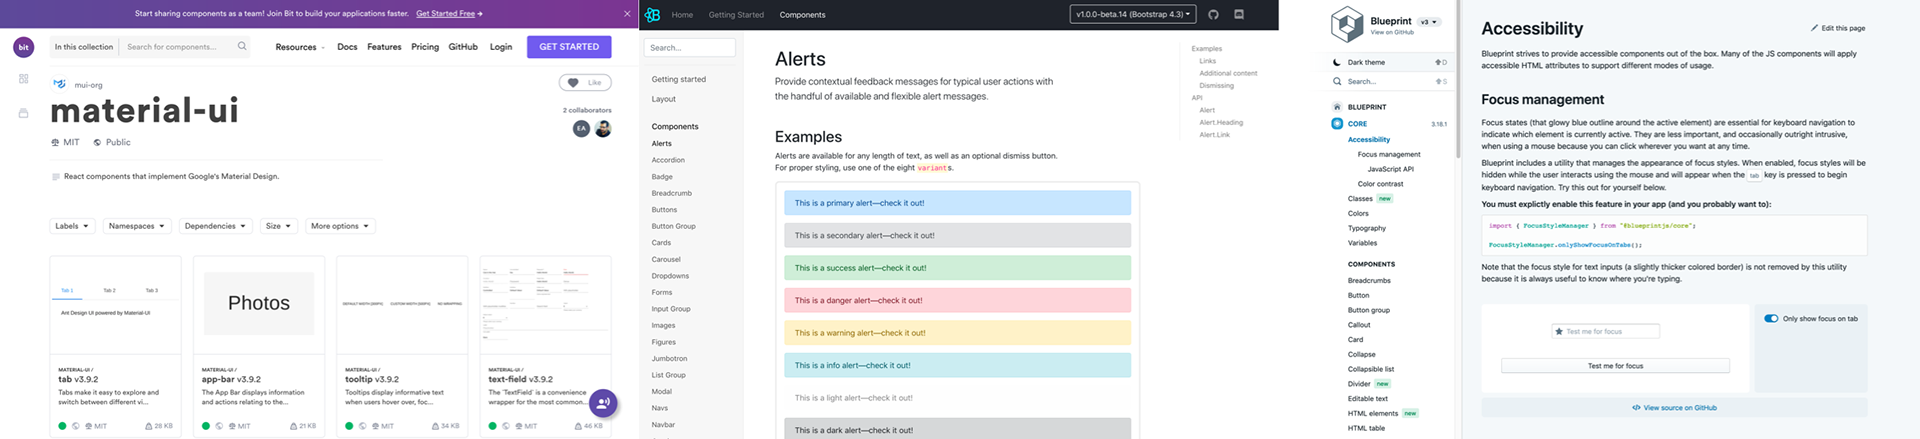The height and width of the screenshot is (439, 1920).
Task: Open the In this collection search scope selector
Action: click(84, 47)
